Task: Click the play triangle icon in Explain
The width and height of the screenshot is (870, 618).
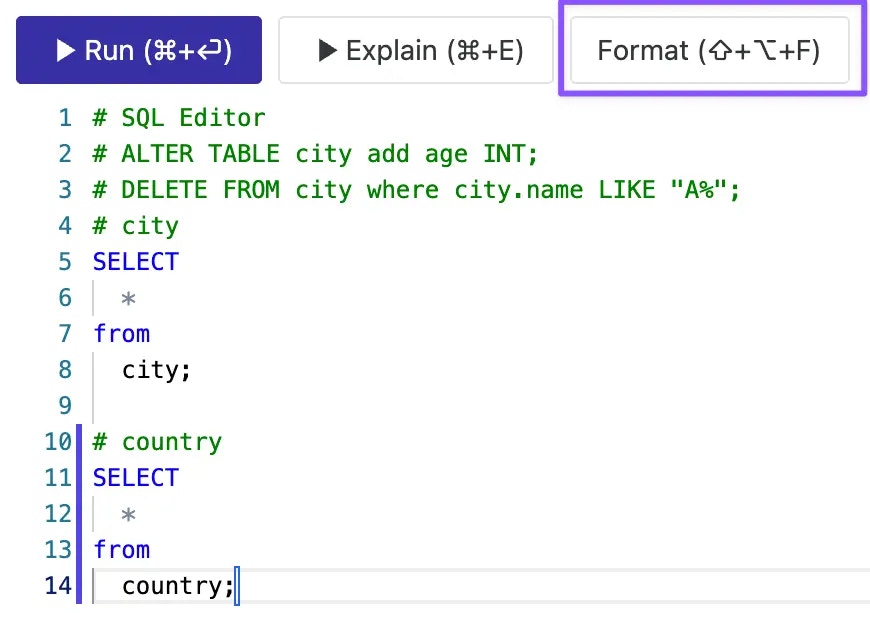Action: point(327,50)
